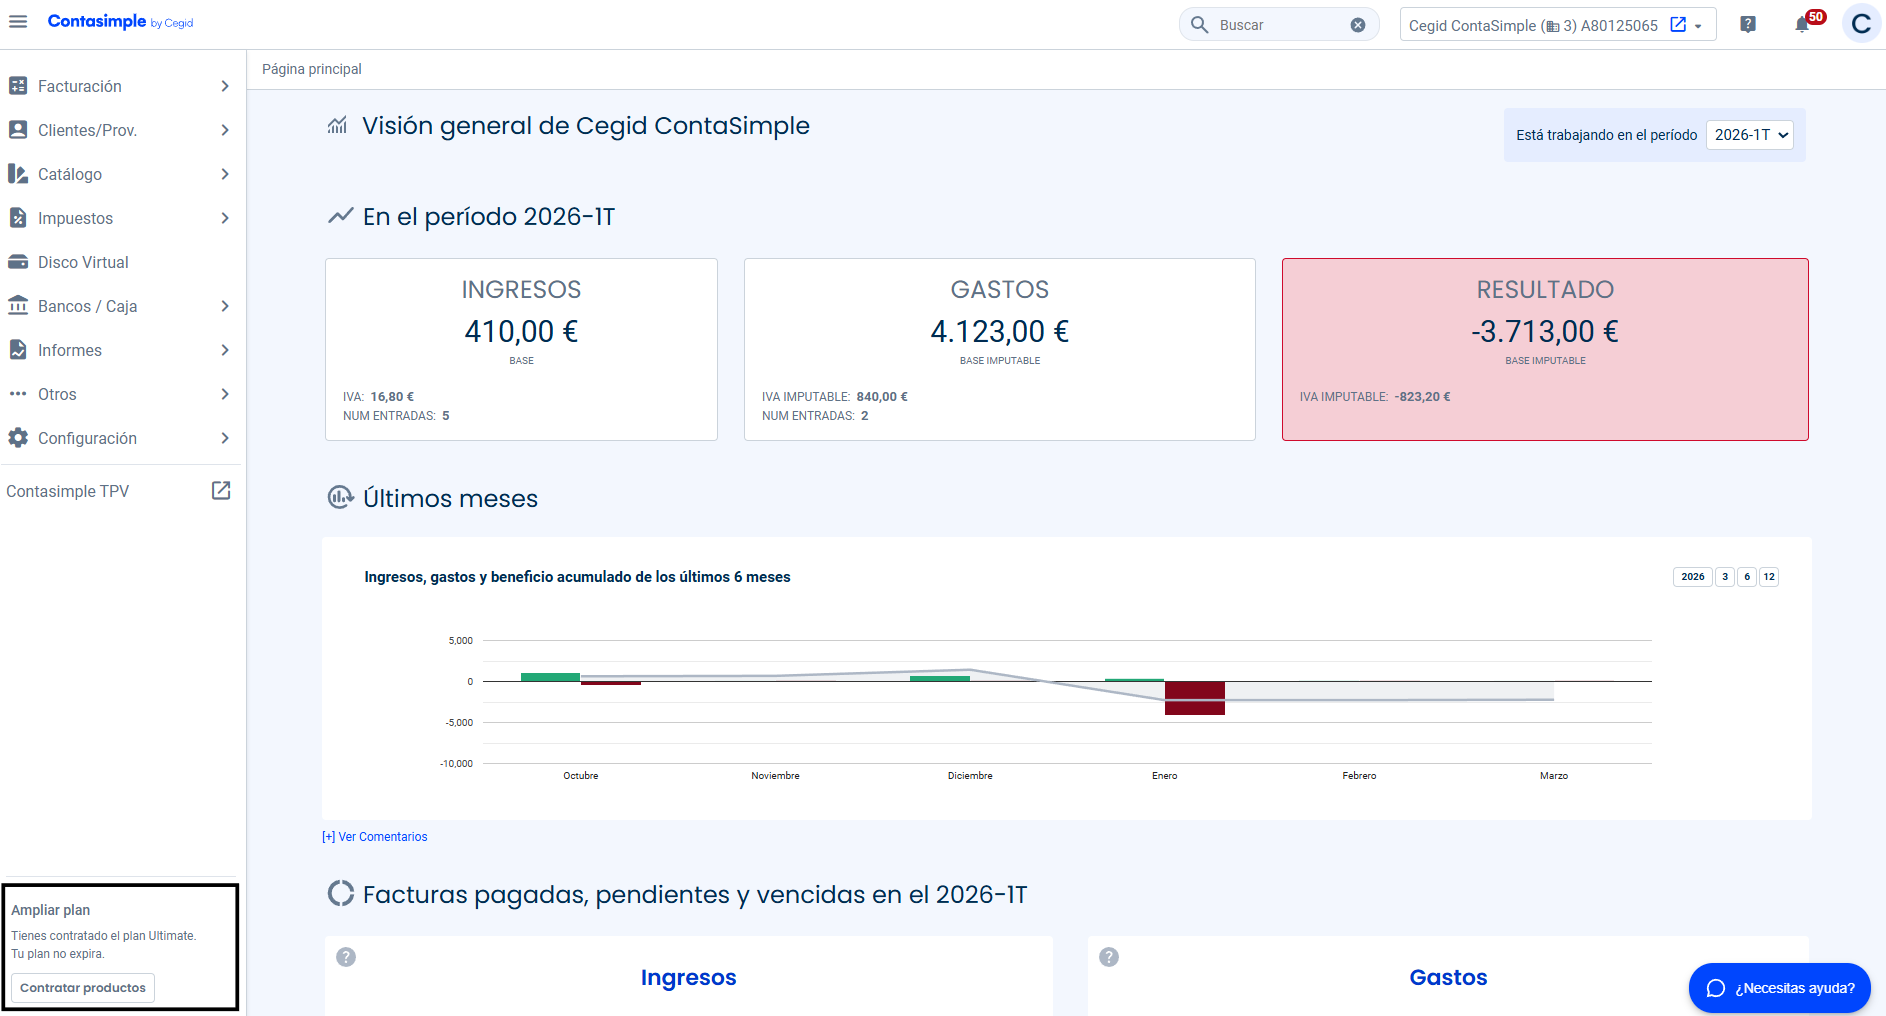The image size is (1886, 1016).
Task: Switch chart to 3 months range
Action: pos(1725,577)
